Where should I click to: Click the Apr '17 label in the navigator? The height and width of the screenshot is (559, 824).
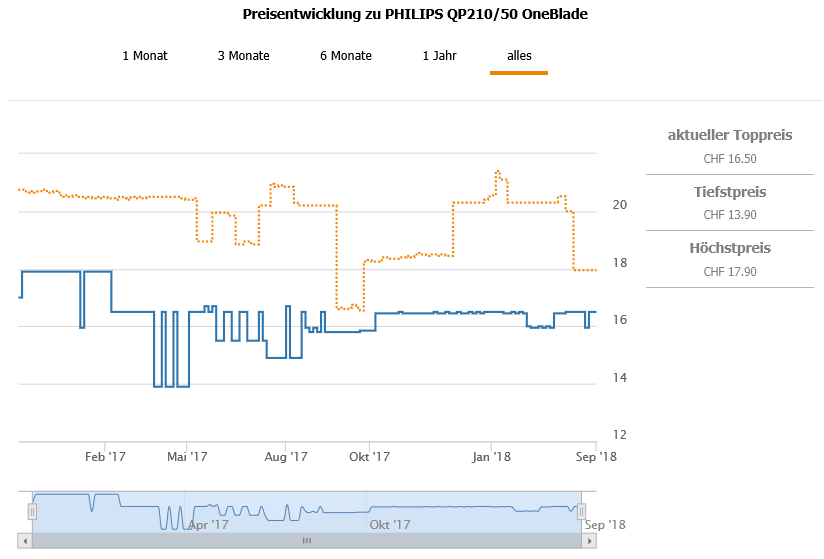[x=209, y=524]
